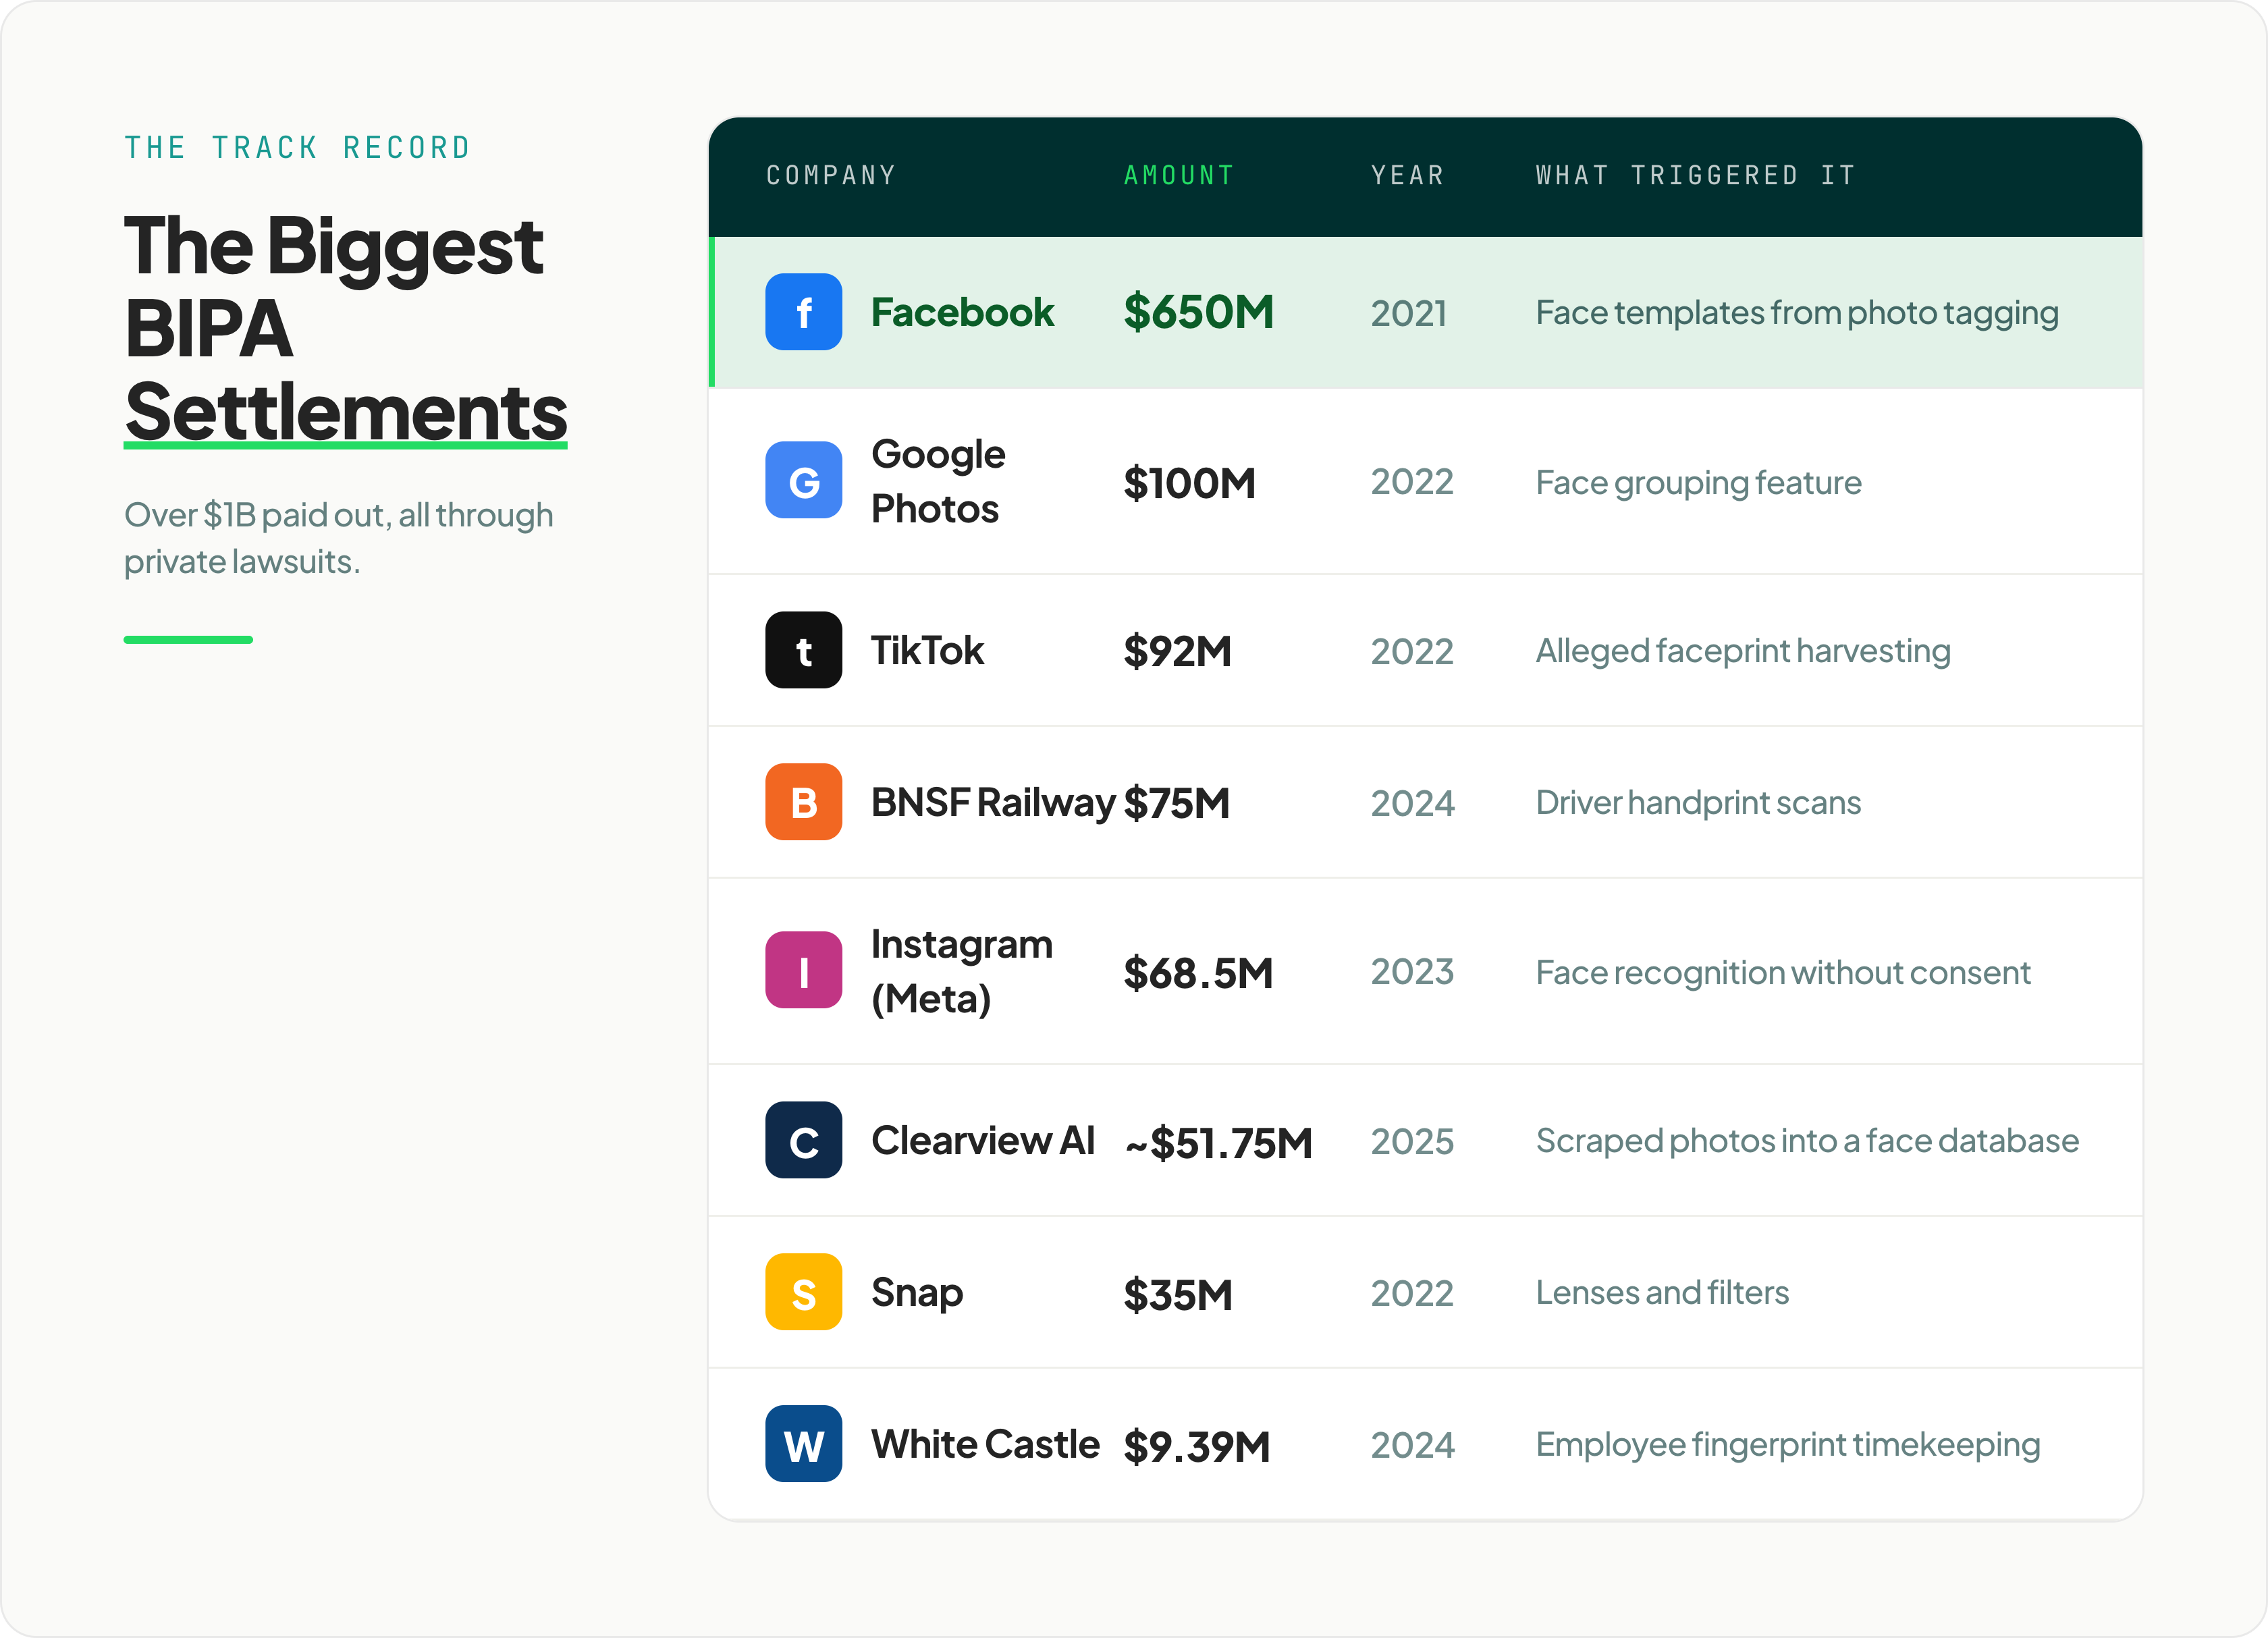Click 'Lenses and filters' text
The height and width of the screenshot is (1638, 2268).
(x=1662, y=1293)
